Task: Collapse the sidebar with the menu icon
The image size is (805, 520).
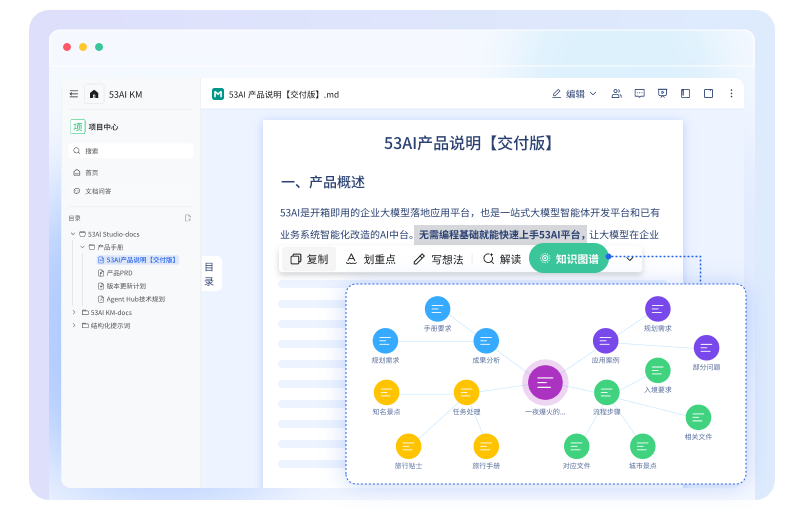Action: pos(74,94)
